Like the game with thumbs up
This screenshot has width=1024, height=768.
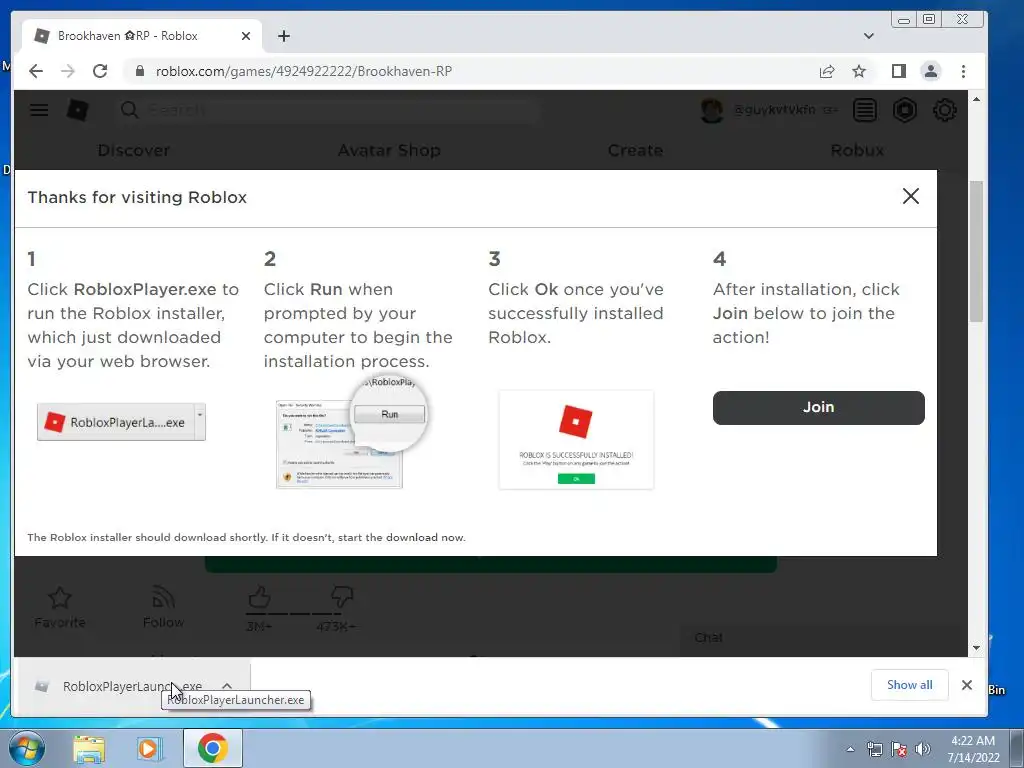259,597
